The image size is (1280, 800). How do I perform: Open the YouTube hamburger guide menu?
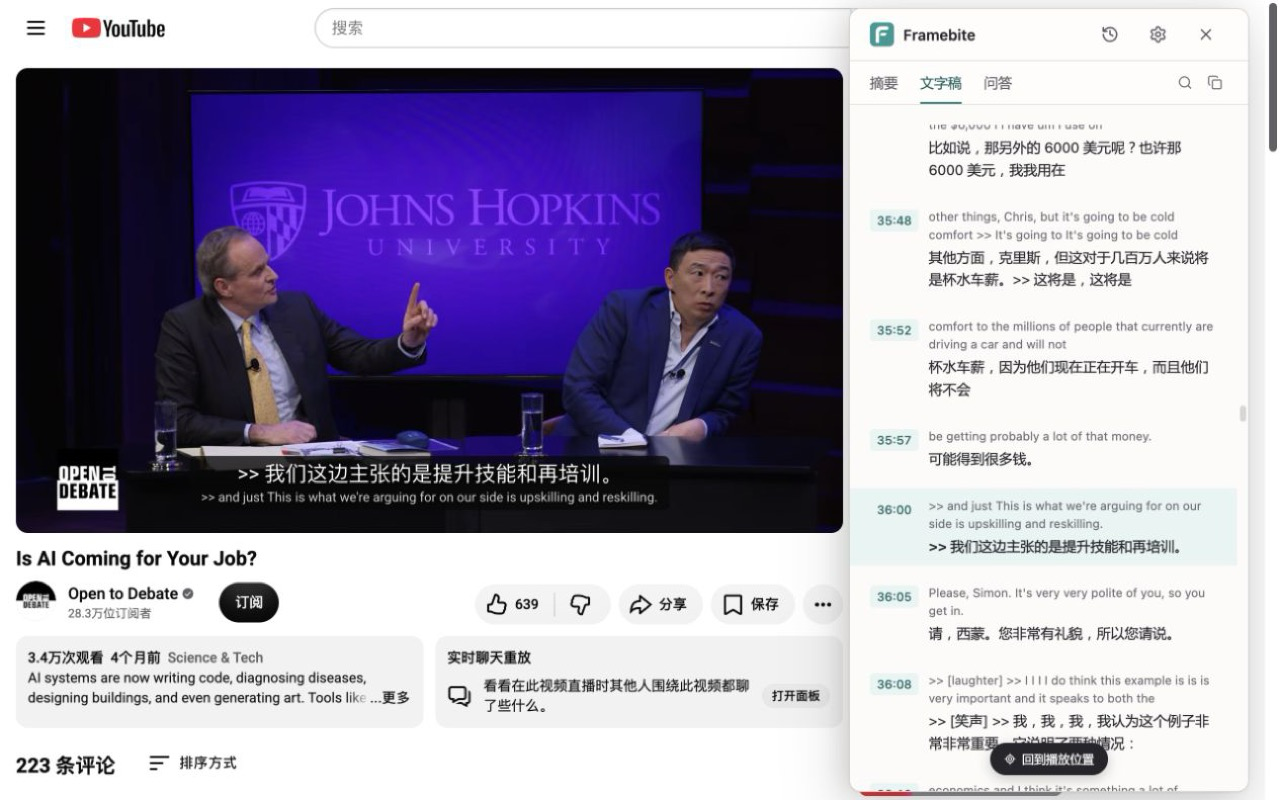pyautogui.click(x=36, y=28)
